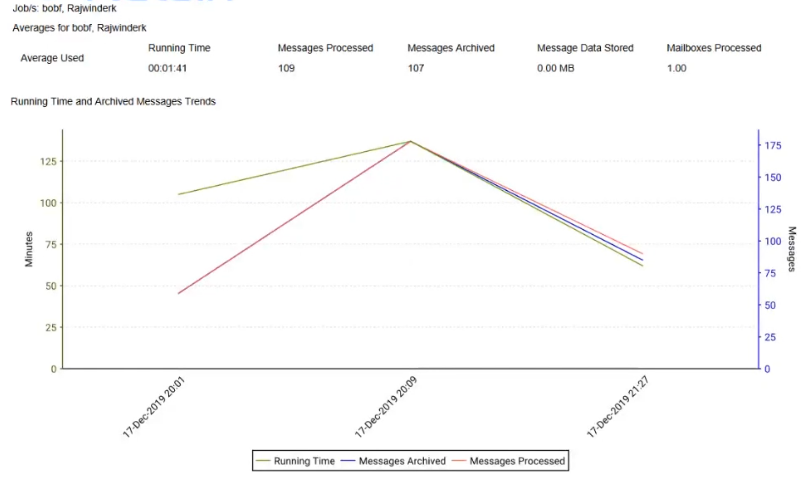Select the Messages Processed legend label
The height and width of the screenshot is (479, 806).
point(517,461)
